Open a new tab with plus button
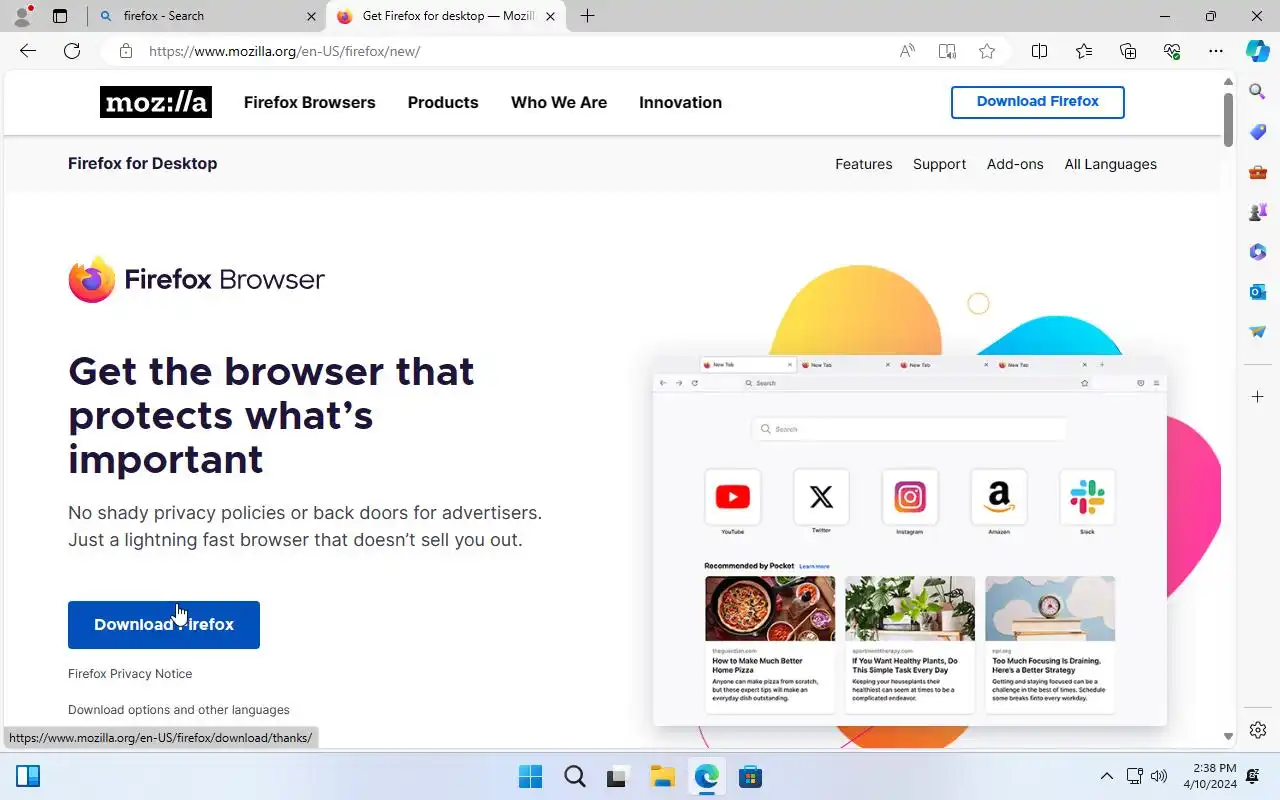The image size is (1280, 800). click(588, 16)
